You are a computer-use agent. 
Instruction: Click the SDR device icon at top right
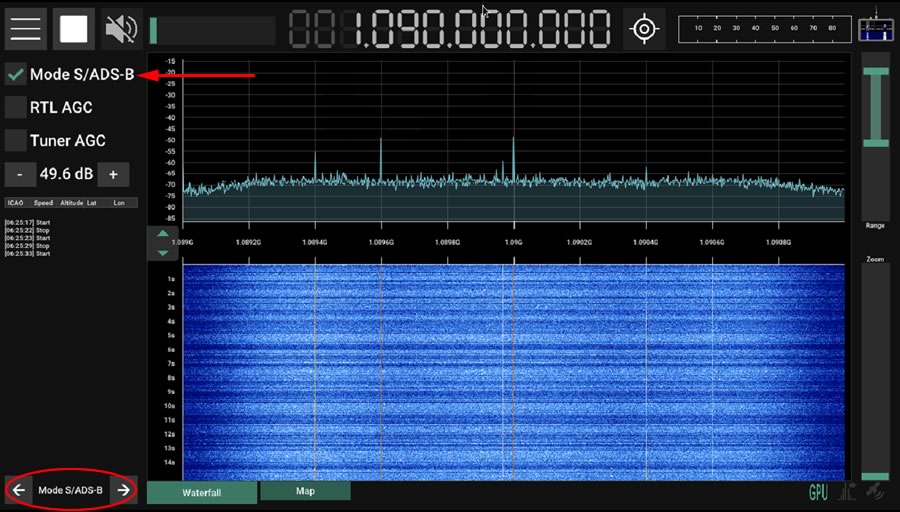coord(874,28)
